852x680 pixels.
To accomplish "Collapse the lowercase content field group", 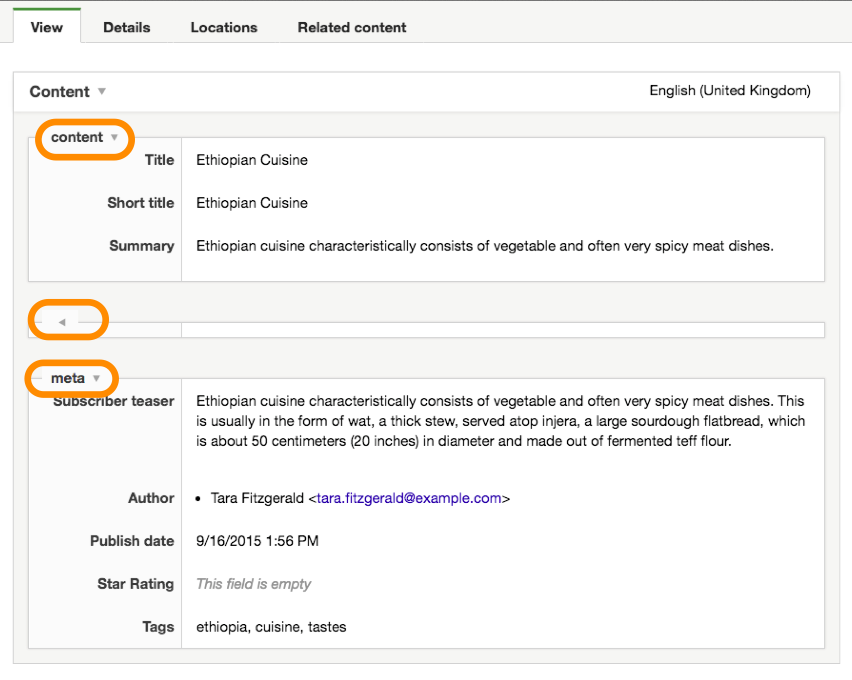I will click(x=114, y=137).
